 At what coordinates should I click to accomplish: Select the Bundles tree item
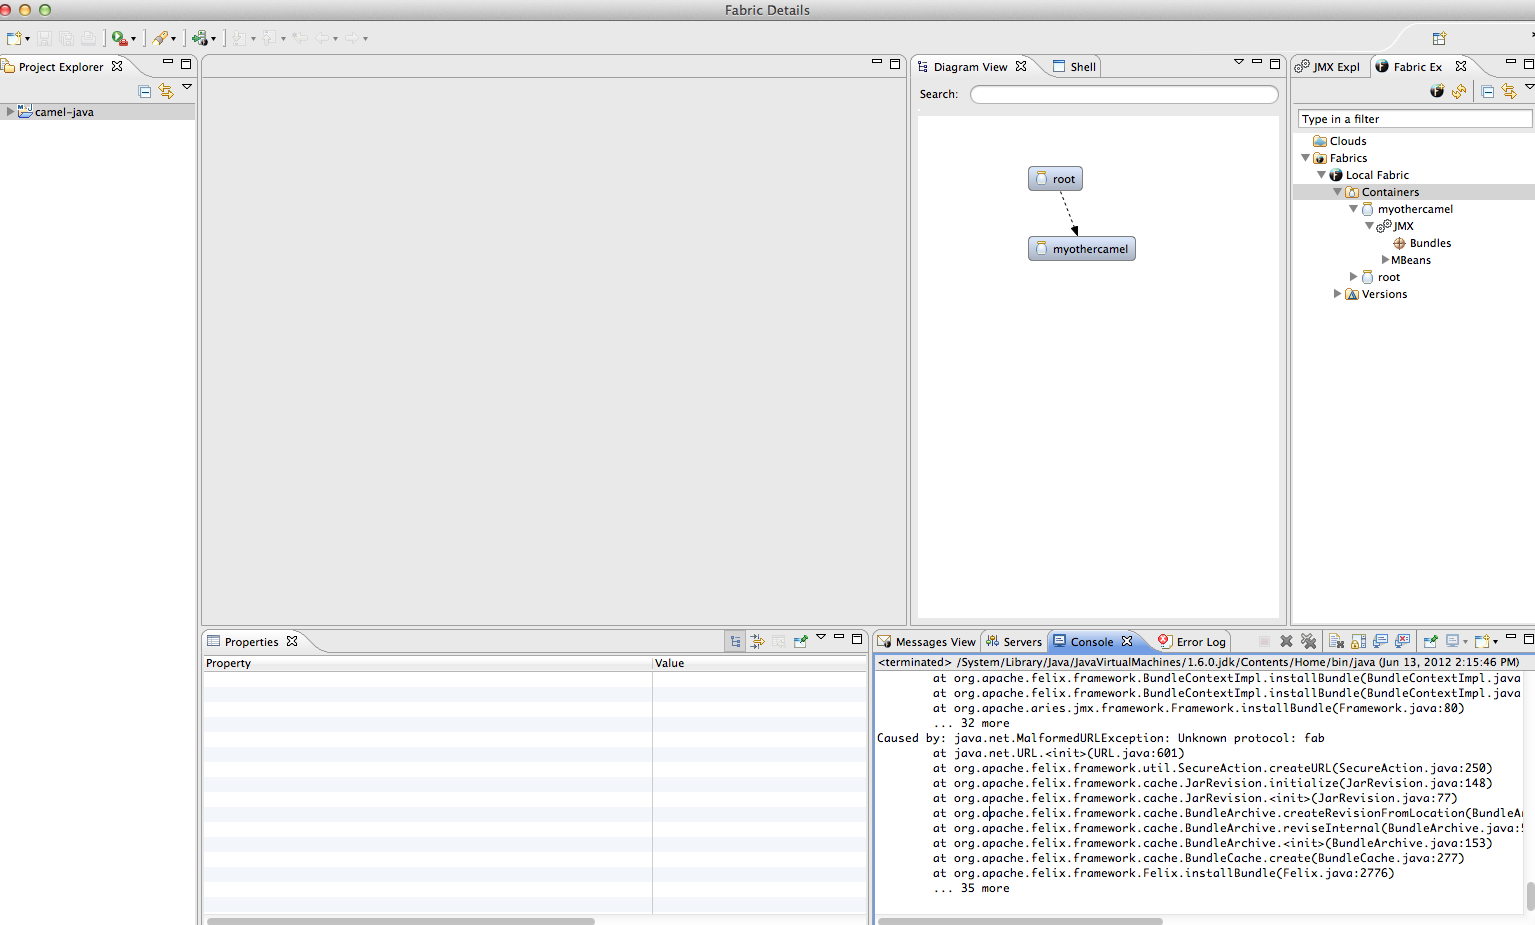pos(1430,243)
